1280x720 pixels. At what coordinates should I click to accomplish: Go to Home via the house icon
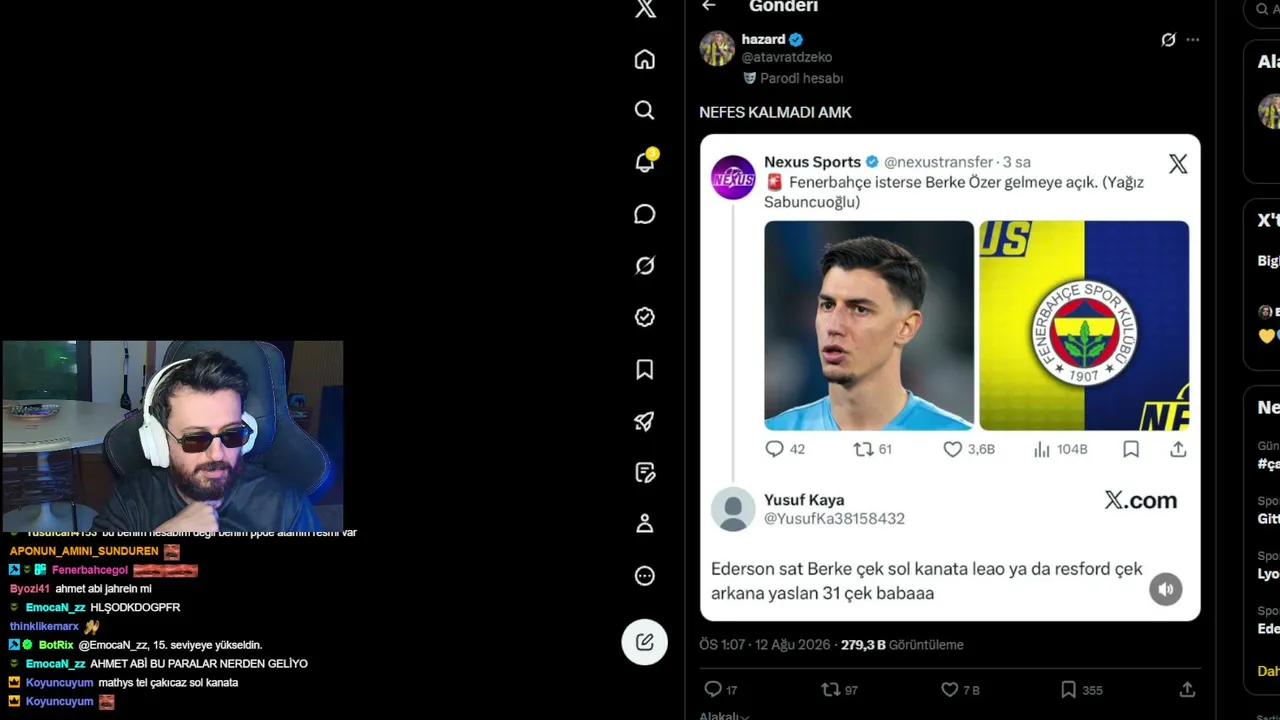[x=645, y=59]
